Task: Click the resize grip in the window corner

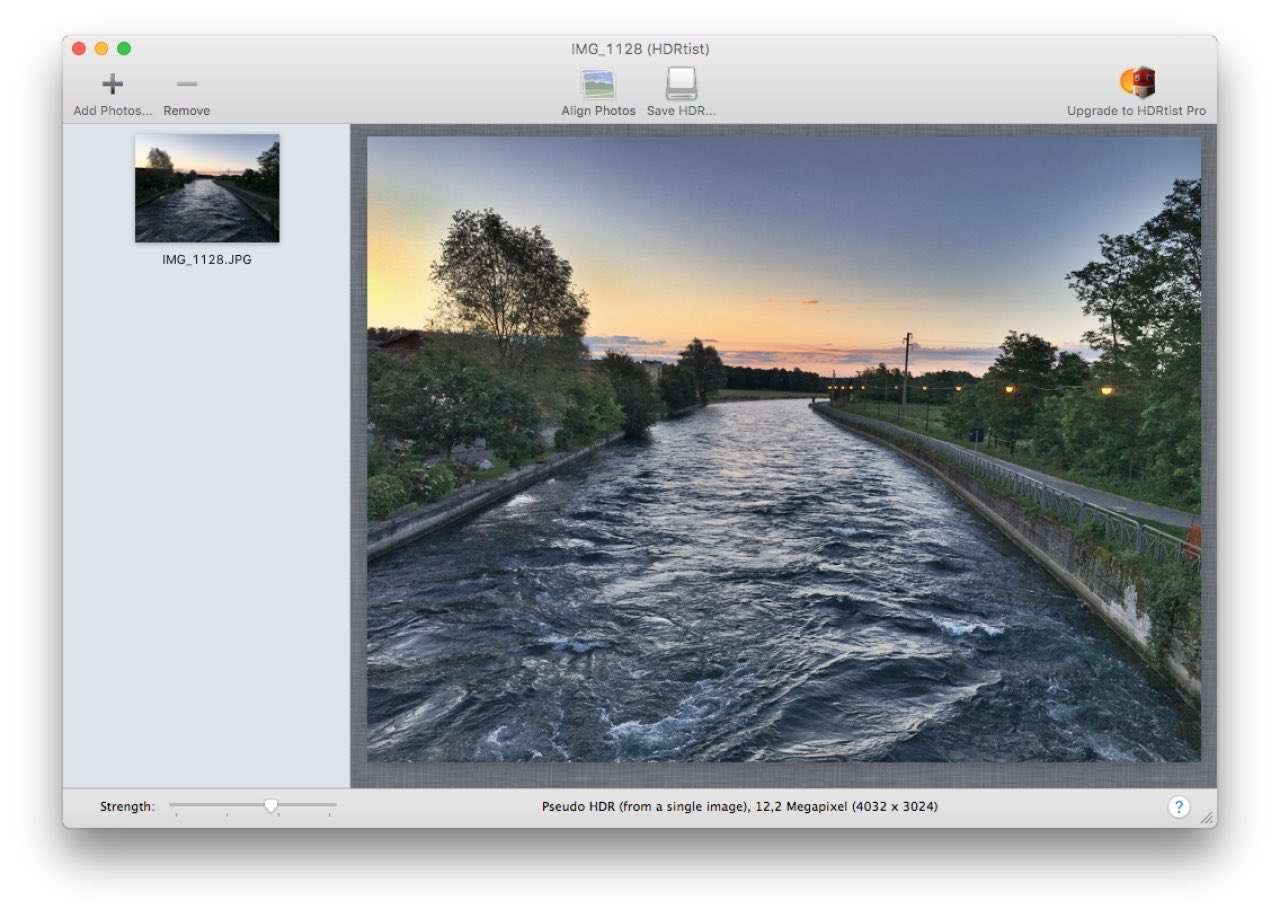Action: (1207, 818)
